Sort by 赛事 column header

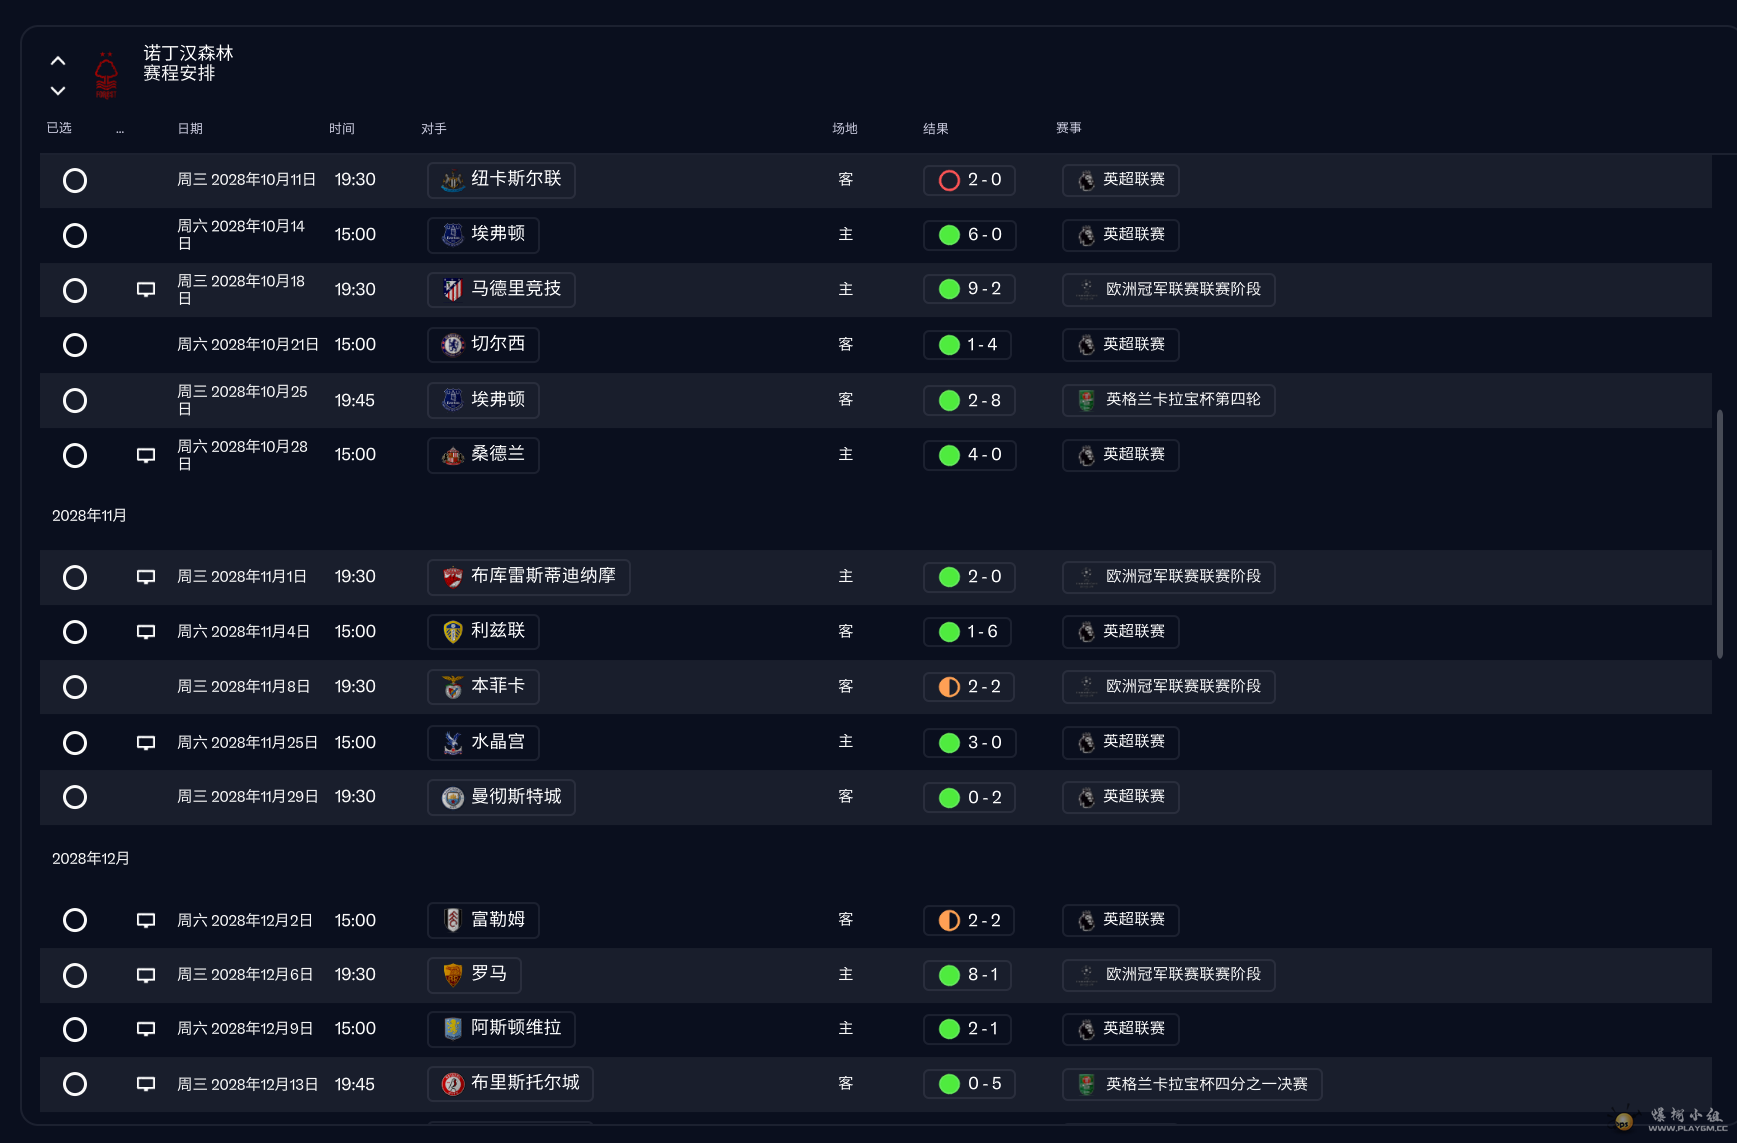point(1069,128)
